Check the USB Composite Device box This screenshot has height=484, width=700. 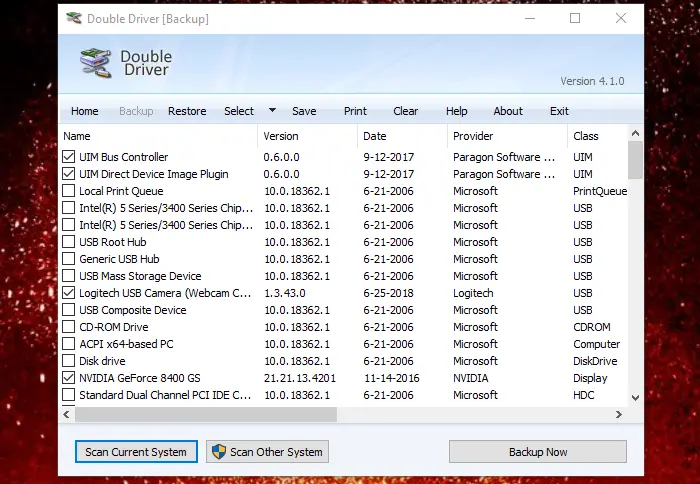click(68, 310)
